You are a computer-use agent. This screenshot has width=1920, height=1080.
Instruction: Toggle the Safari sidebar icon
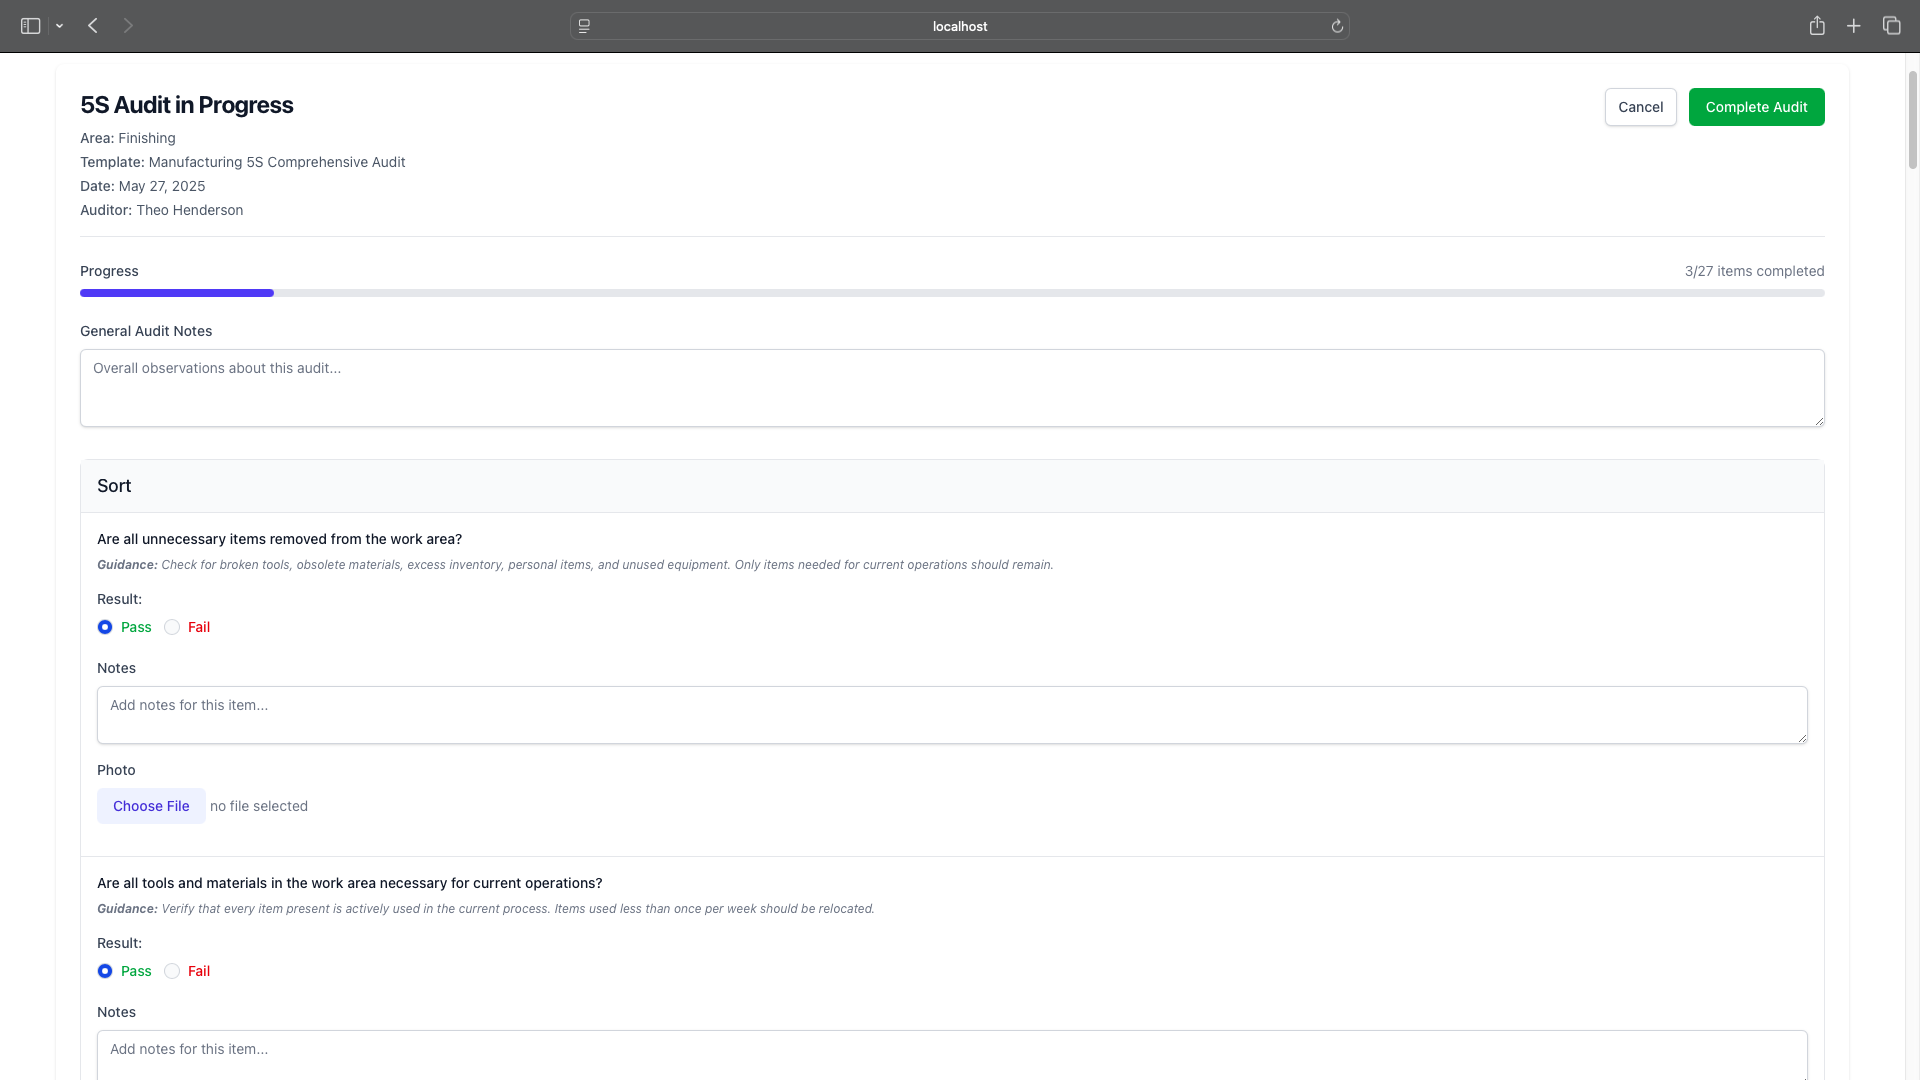[30, 26]
